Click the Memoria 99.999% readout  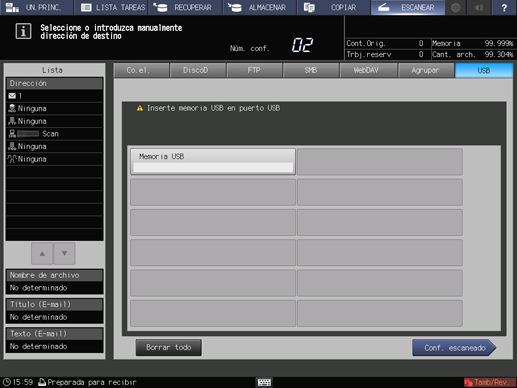tap(473, 43)
